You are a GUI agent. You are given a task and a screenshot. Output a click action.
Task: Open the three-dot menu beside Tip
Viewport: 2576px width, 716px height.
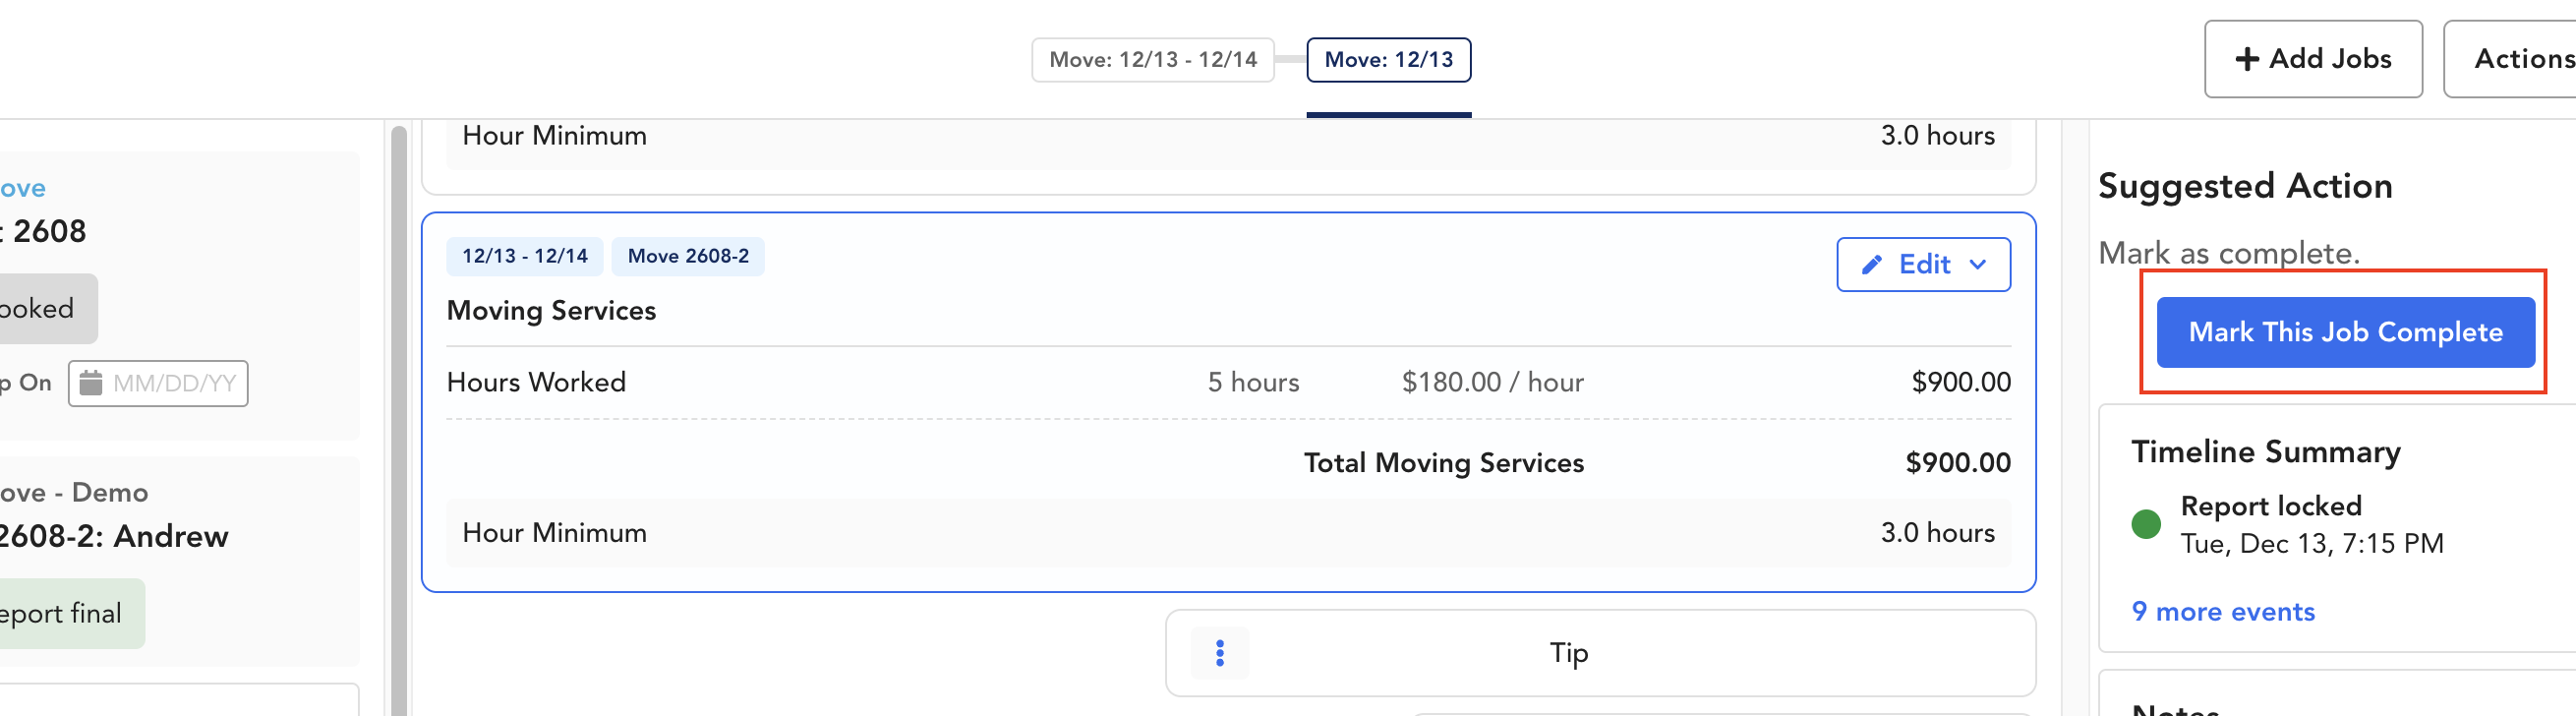[x=1219, y=653]
